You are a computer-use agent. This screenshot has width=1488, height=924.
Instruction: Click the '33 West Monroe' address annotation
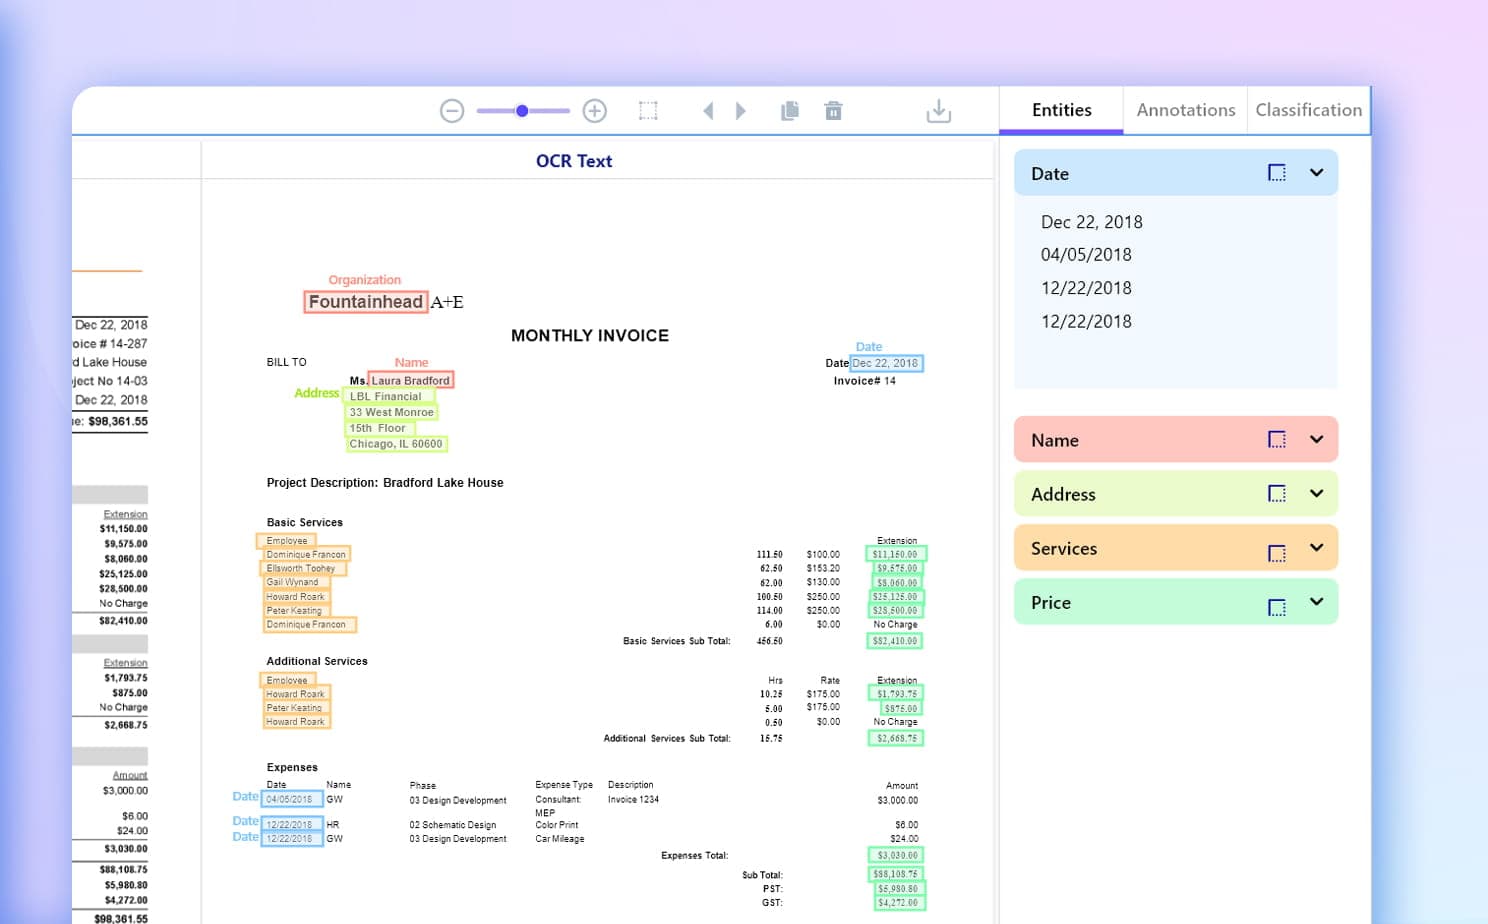pyautogui.click(x=392, y=412)
